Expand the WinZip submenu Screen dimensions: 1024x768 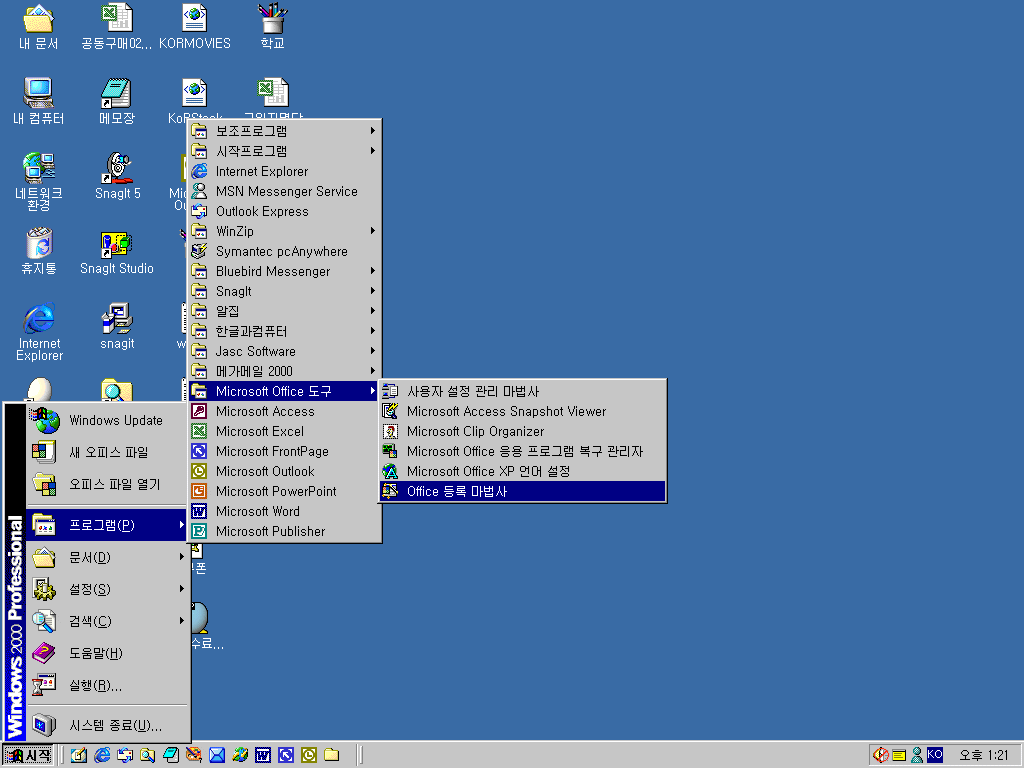coord(284,231)
